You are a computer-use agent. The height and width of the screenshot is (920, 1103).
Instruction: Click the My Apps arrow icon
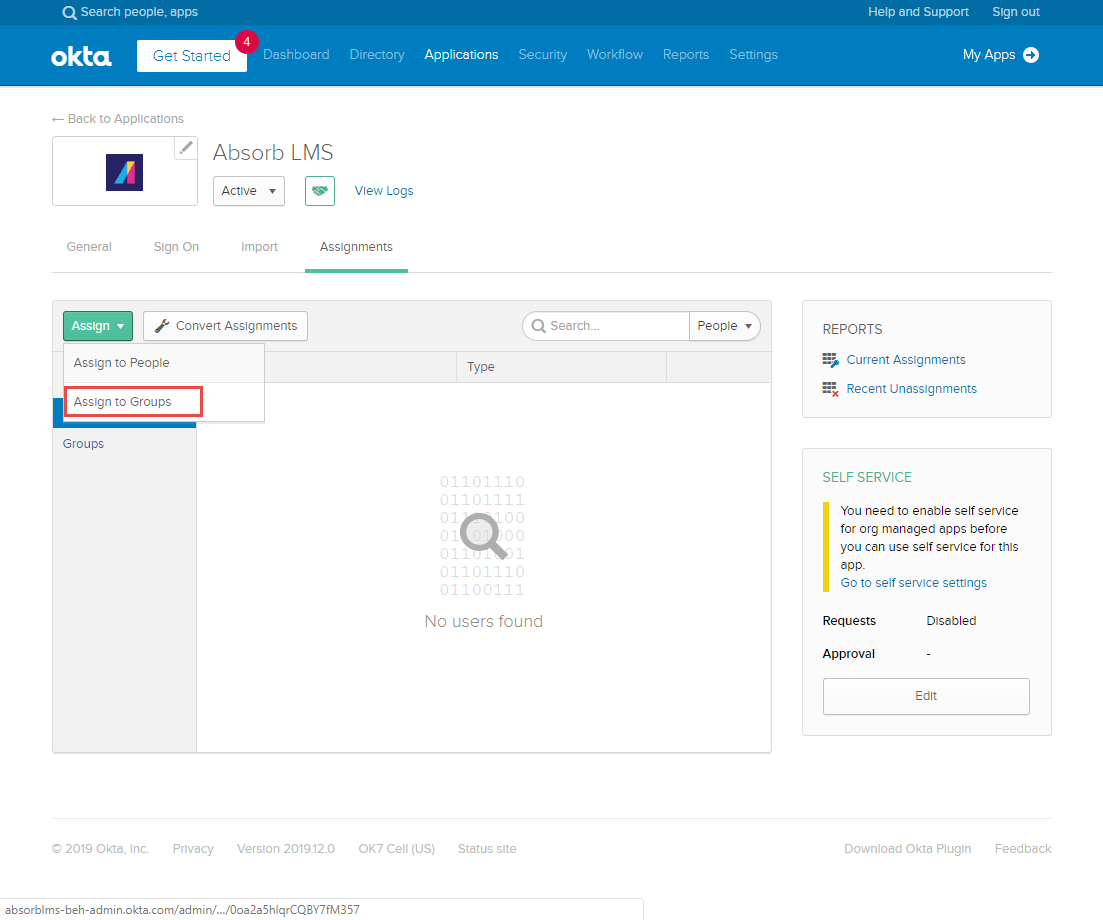1031,55
